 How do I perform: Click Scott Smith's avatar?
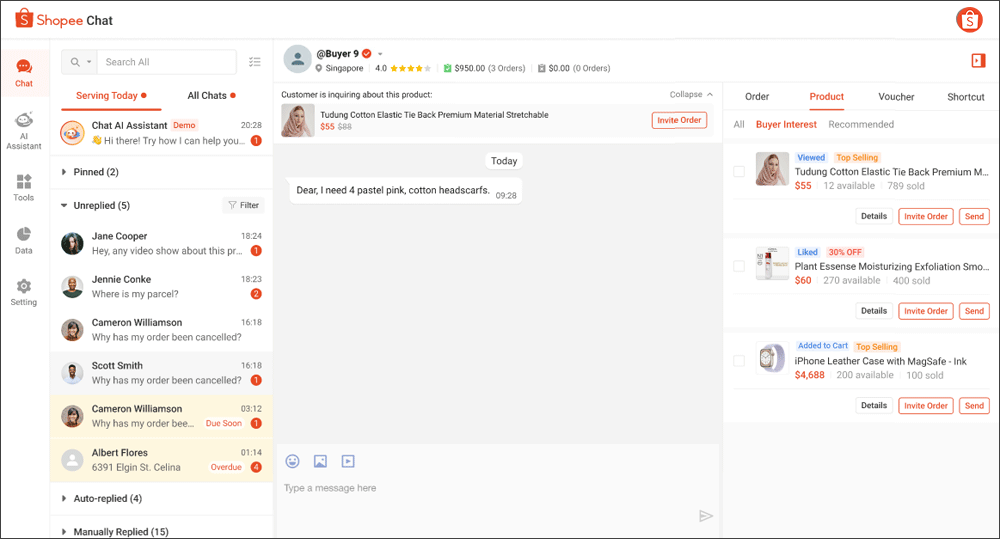tap(72, 373)
